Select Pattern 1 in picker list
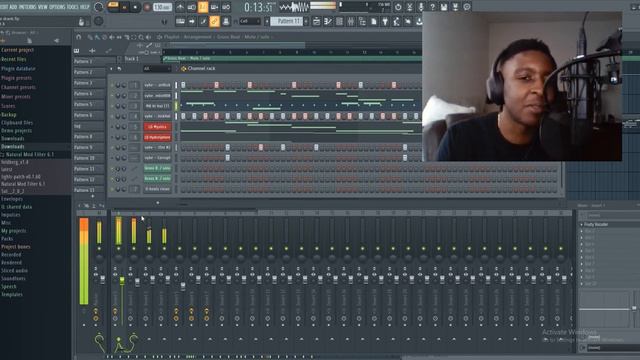Image resolution: width=640 pixels, height=360 pixels. [89, 61]
